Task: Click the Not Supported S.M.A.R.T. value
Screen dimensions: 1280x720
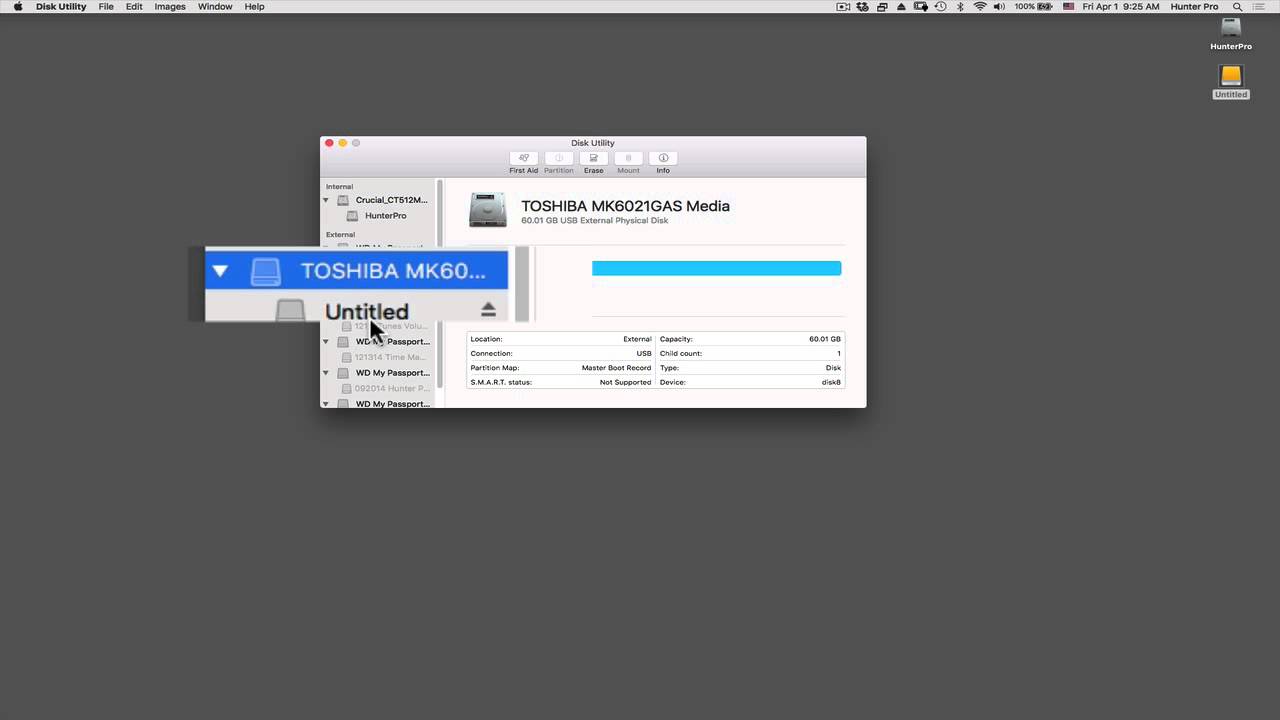Action: tap(625, 382)
